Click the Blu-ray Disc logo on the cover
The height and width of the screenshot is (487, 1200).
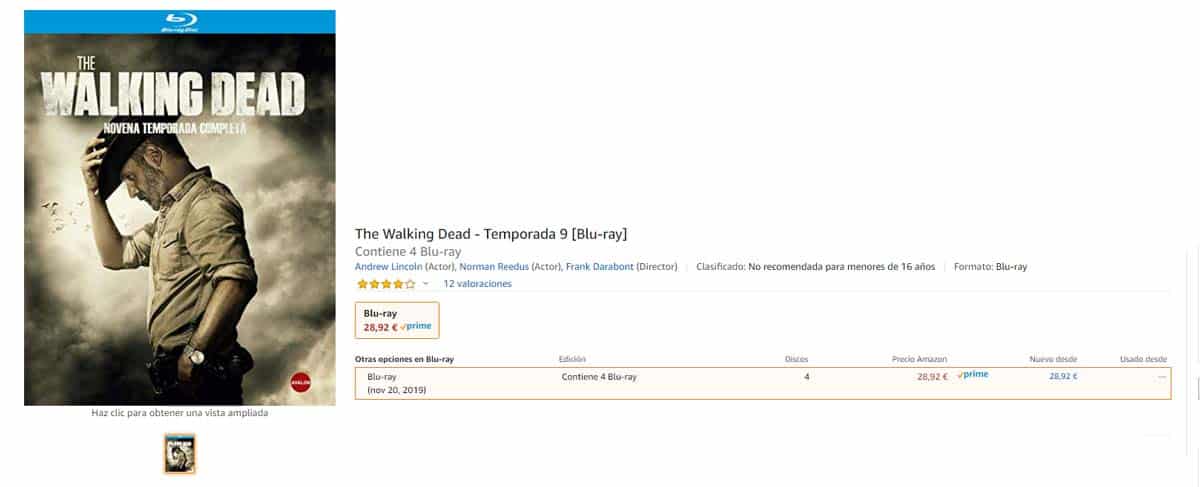click(180, 22)
